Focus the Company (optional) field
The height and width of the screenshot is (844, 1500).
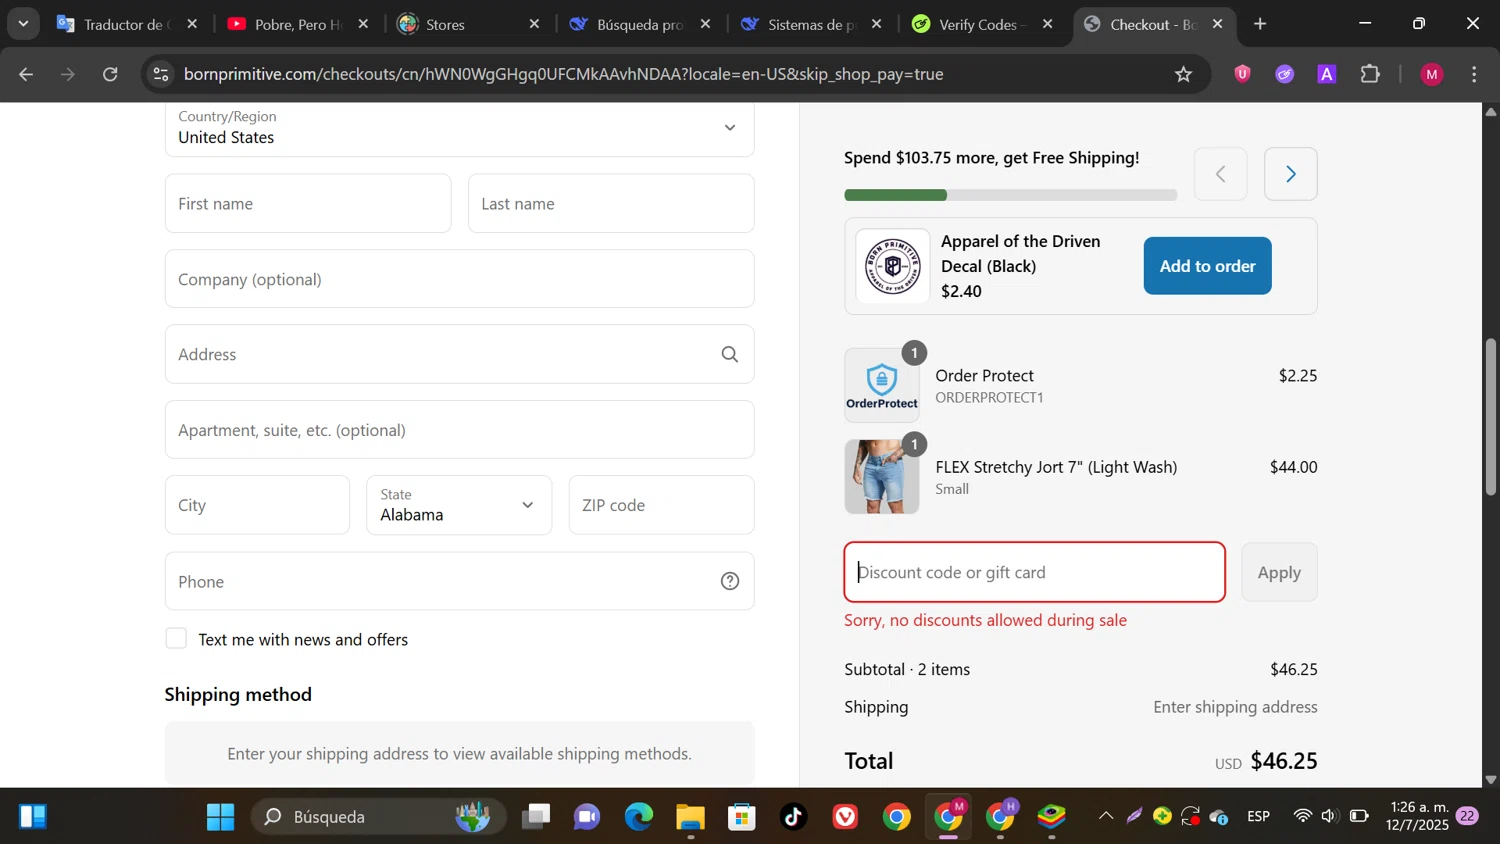[460, 279]
